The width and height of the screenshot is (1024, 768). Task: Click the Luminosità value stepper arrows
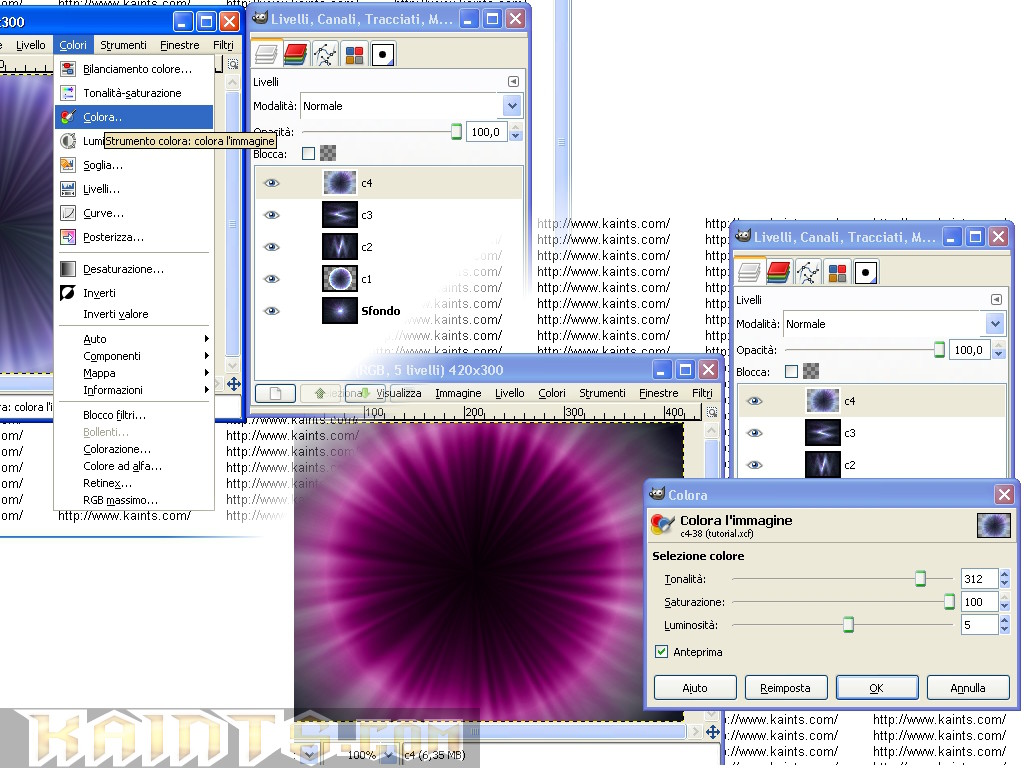[1004, 625]
